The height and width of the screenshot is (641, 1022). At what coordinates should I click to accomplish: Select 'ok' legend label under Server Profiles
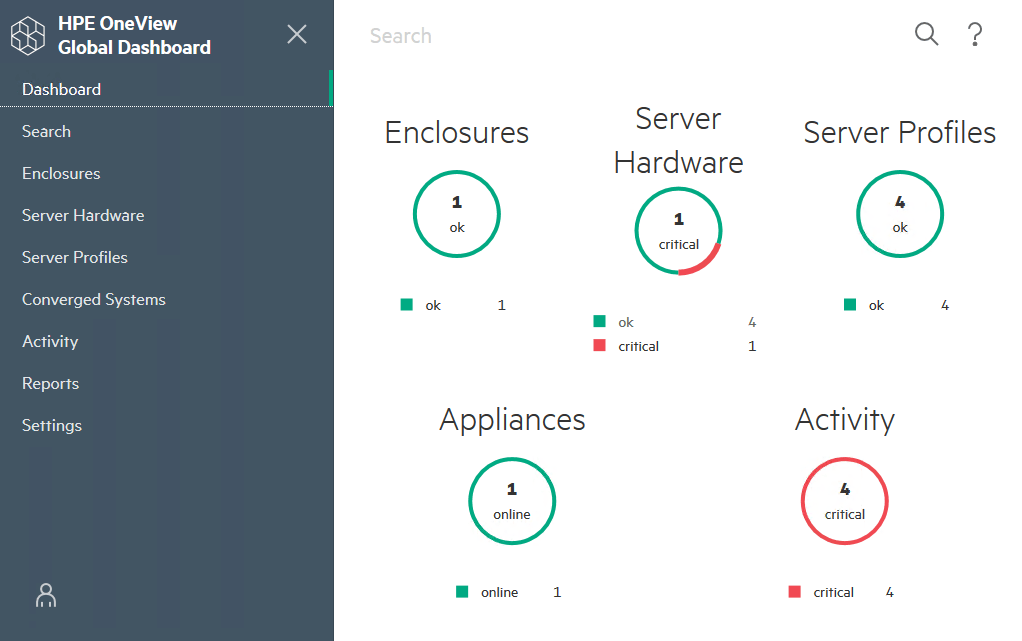tap(877, 305)
